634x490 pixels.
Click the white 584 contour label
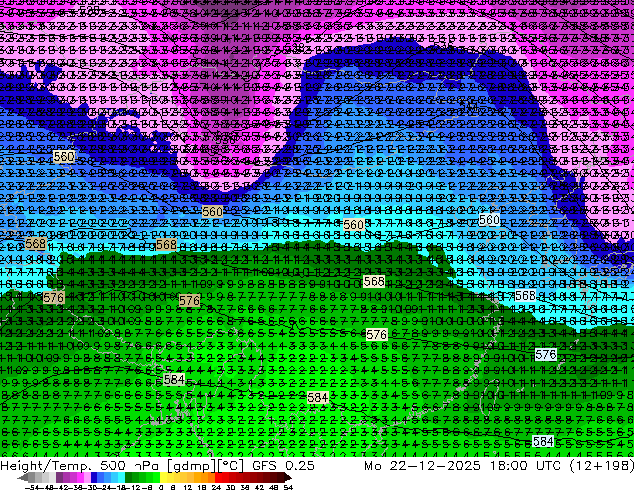(543, 441)
